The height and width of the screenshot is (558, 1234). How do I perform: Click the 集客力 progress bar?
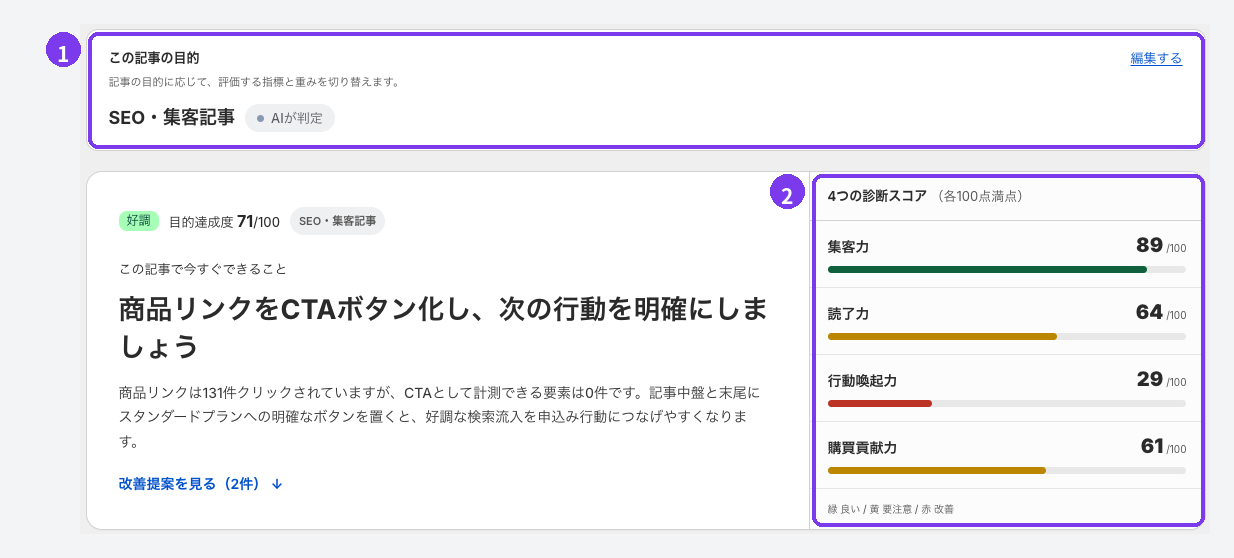tap(1007, 269)
